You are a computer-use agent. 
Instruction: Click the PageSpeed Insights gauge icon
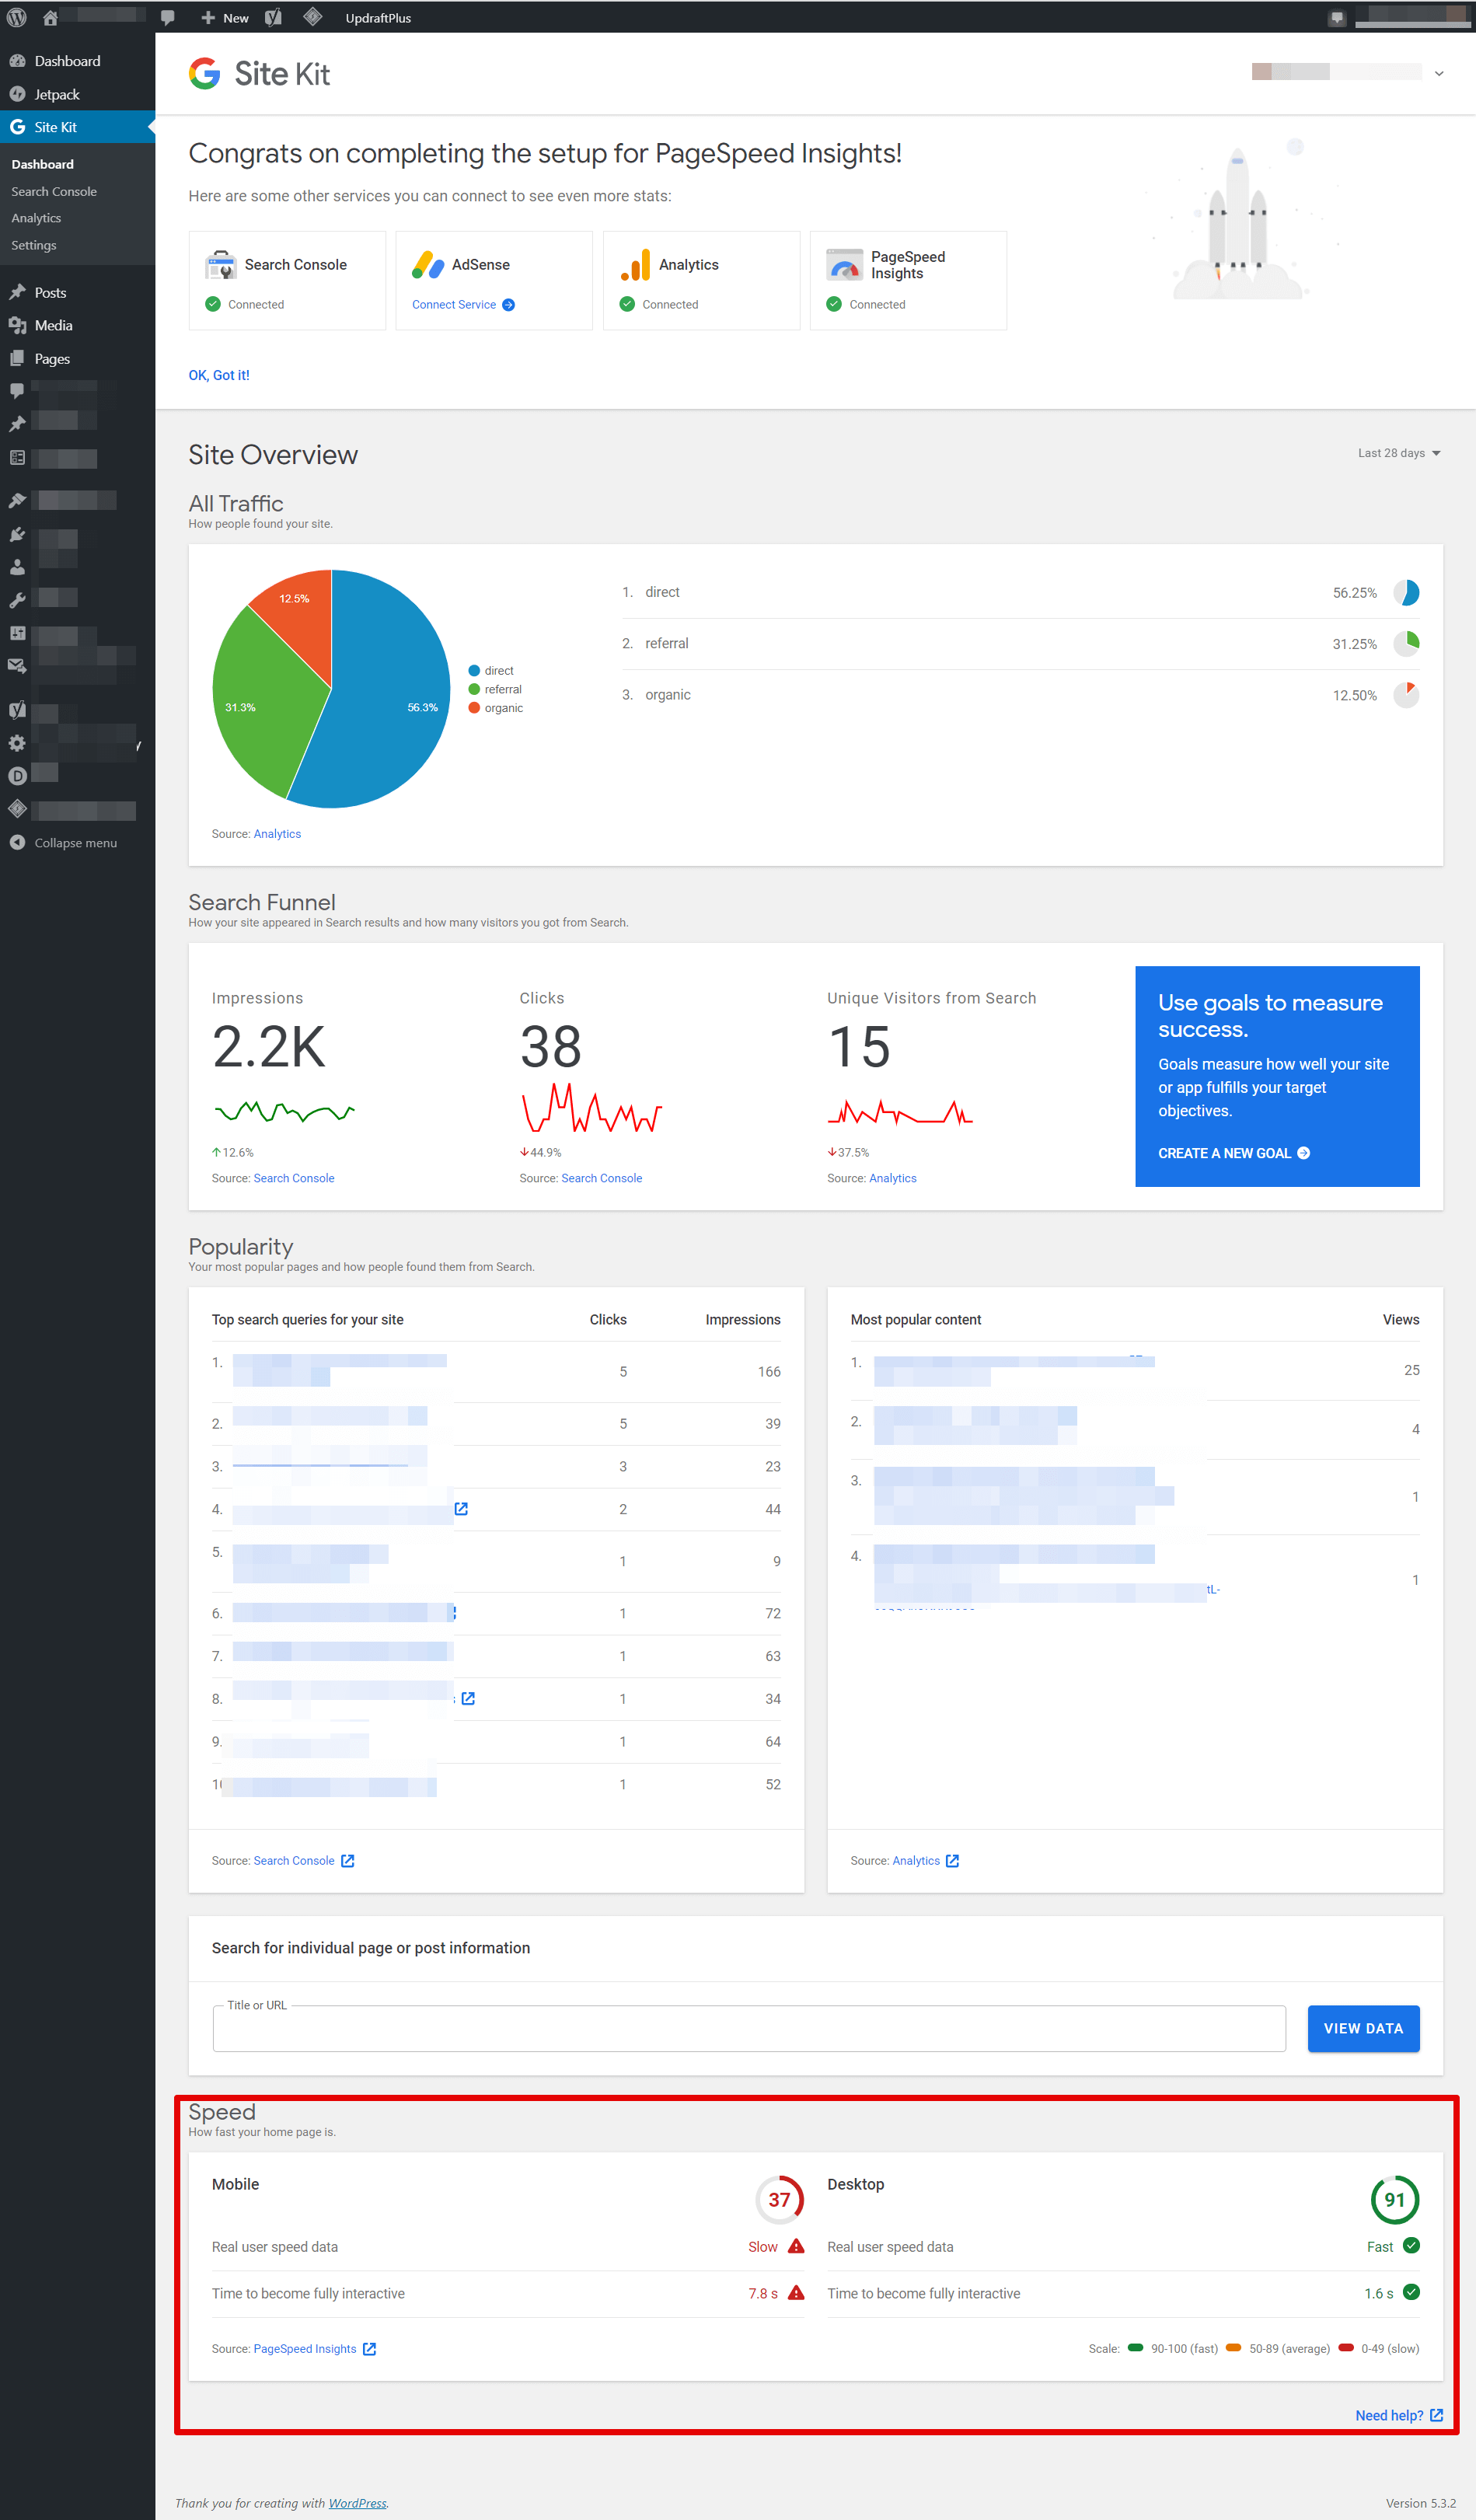click(x=844, y=265)
